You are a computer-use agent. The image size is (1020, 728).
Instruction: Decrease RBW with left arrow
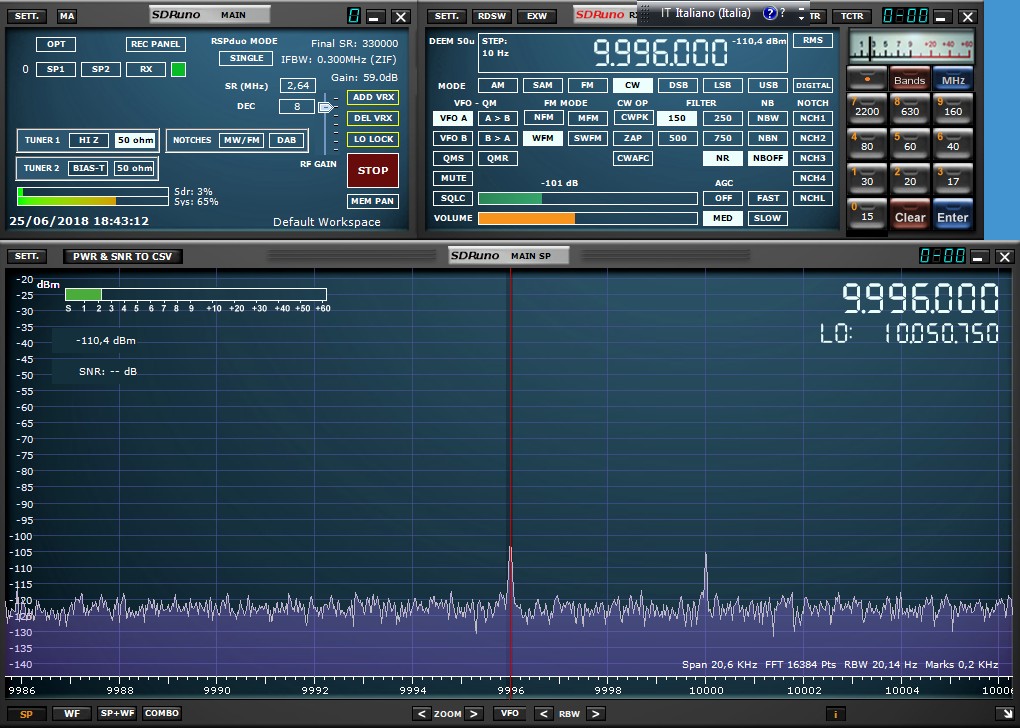click(x=543, y=714)
